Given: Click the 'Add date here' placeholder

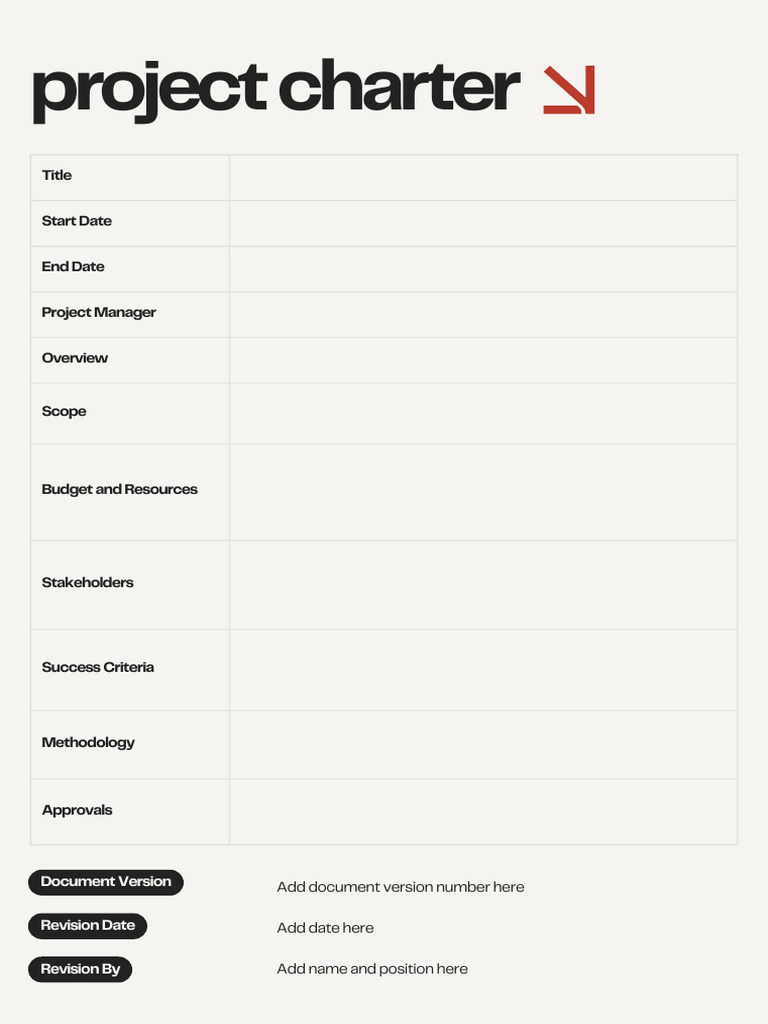Looking at the screenshot, I should point(325,928).
